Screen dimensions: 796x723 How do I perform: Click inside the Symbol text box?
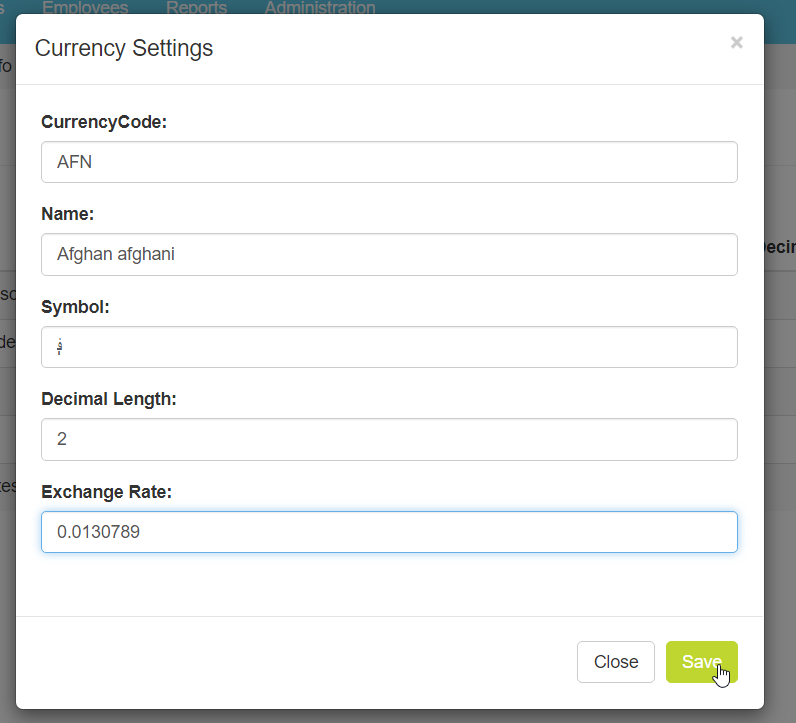[389, 347]
